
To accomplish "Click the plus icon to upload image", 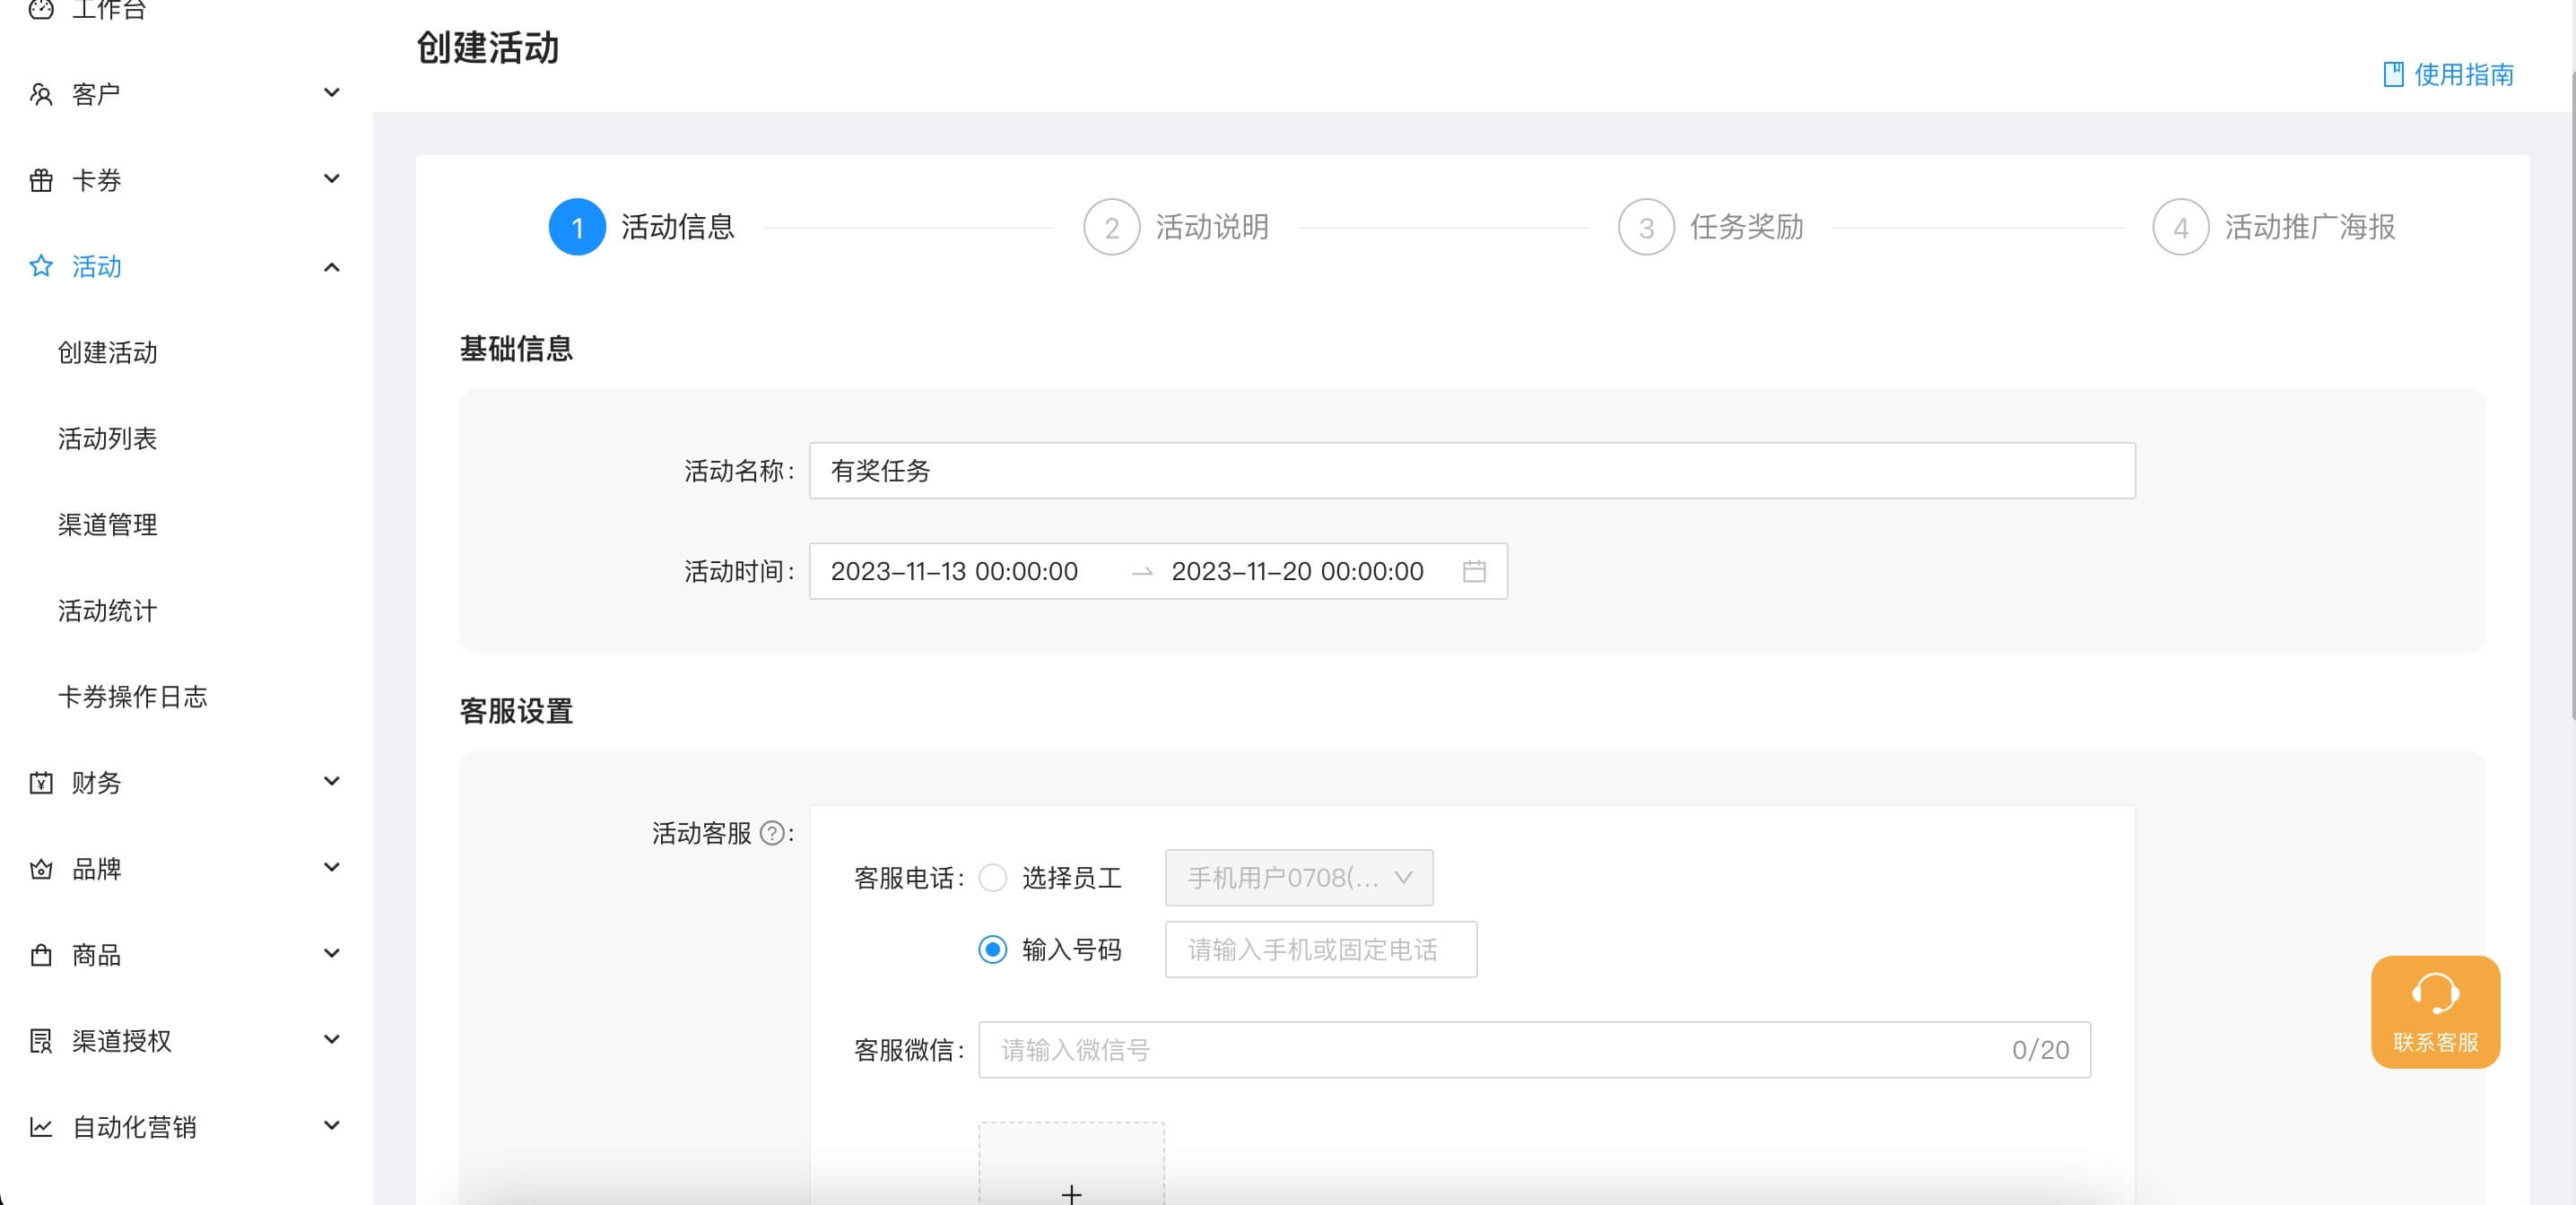I will 1071,1193.
